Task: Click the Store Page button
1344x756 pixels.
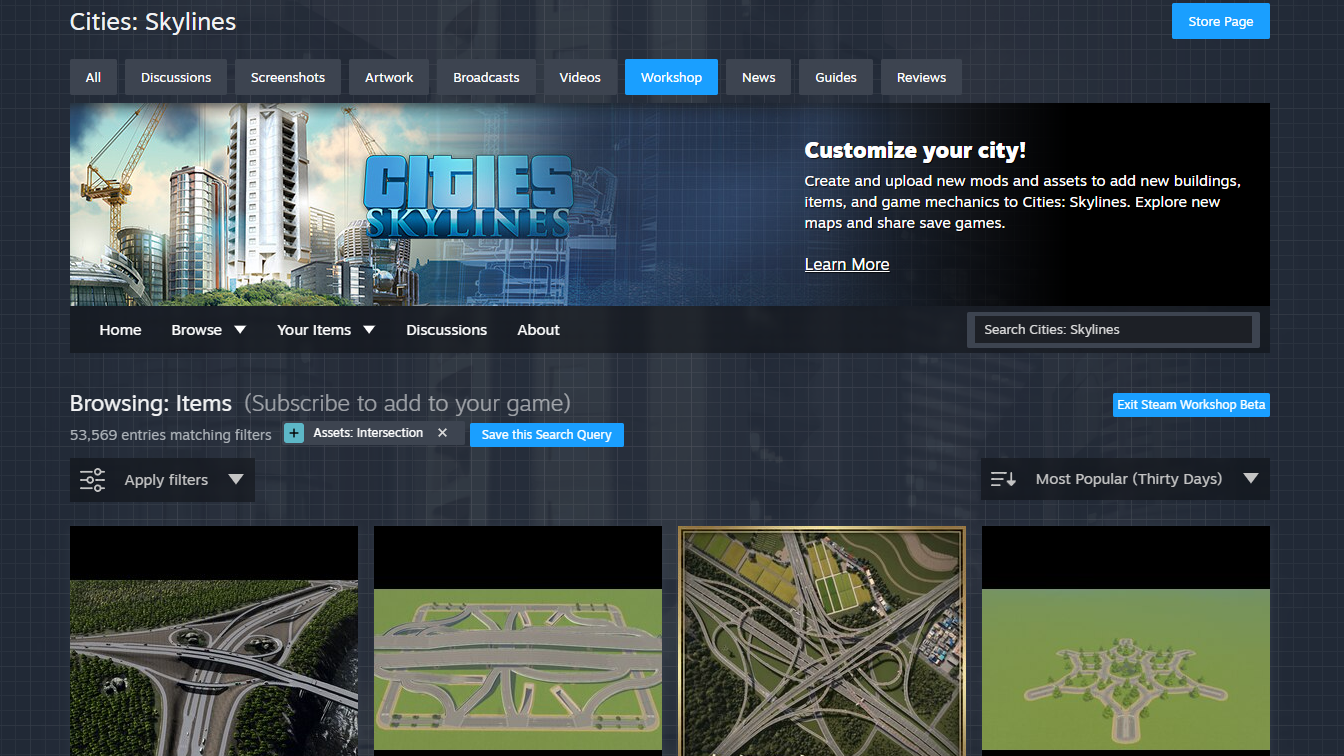Action: point(1220,20)
